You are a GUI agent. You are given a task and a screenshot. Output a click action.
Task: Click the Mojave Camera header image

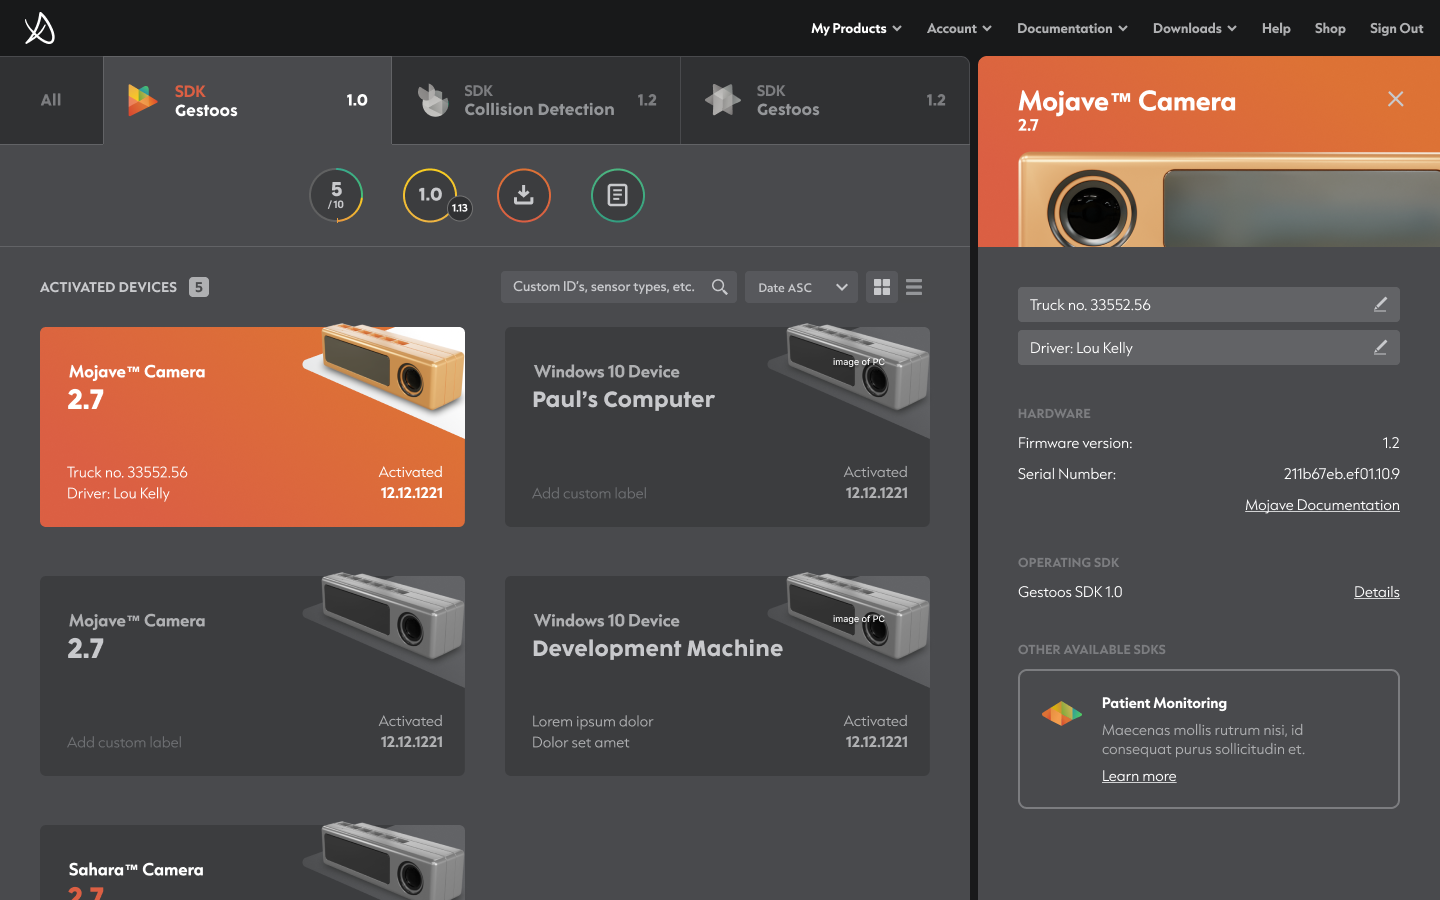tap(1229, 200)
